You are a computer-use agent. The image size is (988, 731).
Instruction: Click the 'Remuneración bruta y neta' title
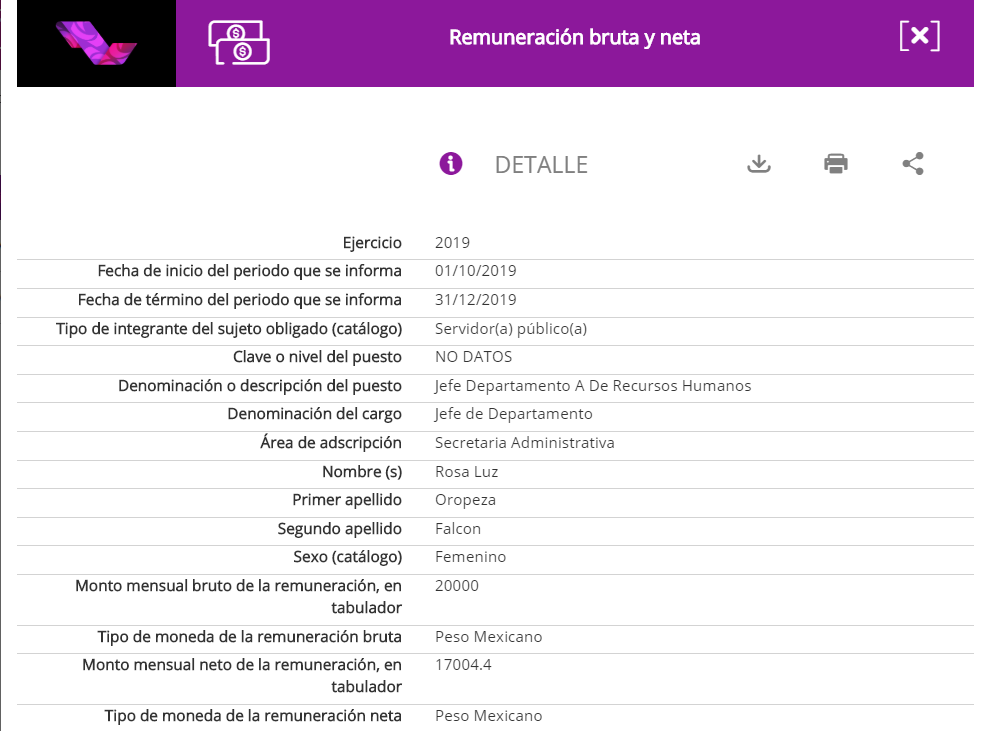click(x=575, y=38)
